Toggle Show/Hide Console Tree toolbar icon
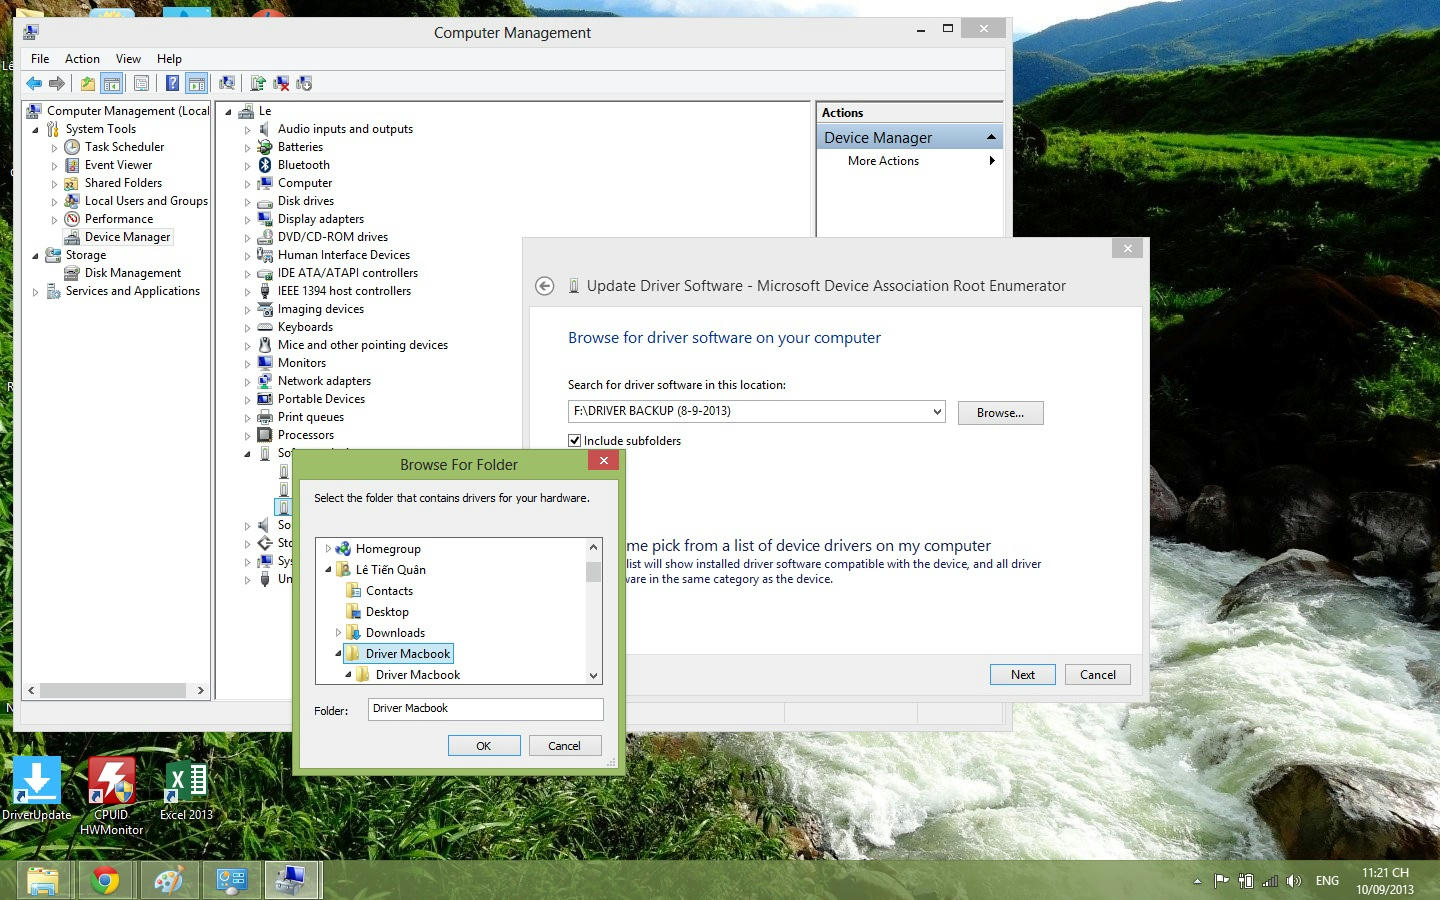This screenshot has width=1440, height=900. (112, 84)
